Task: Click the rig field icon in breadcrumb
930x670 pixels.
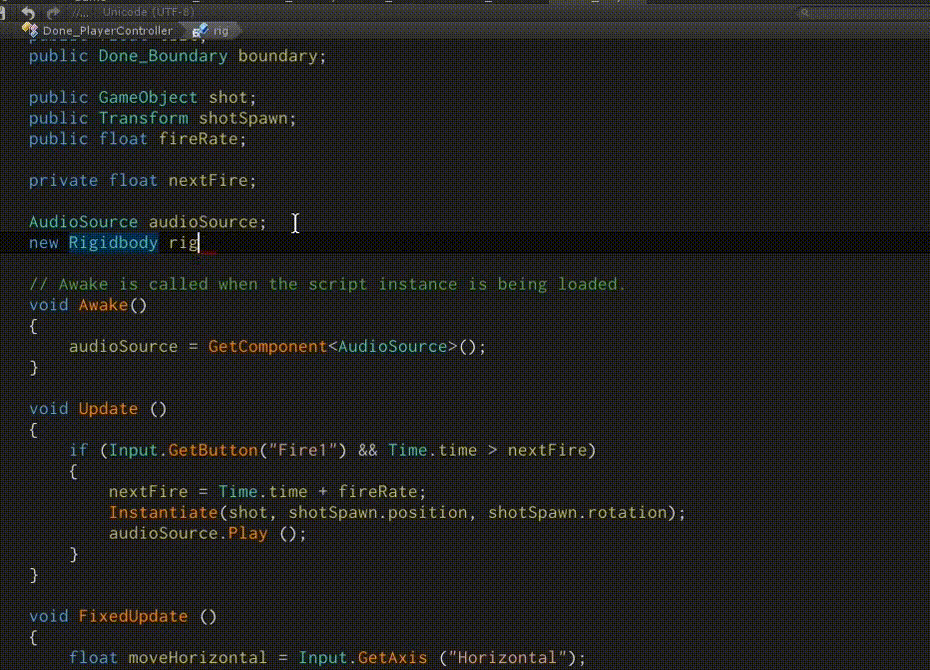Action: point(200,30)
